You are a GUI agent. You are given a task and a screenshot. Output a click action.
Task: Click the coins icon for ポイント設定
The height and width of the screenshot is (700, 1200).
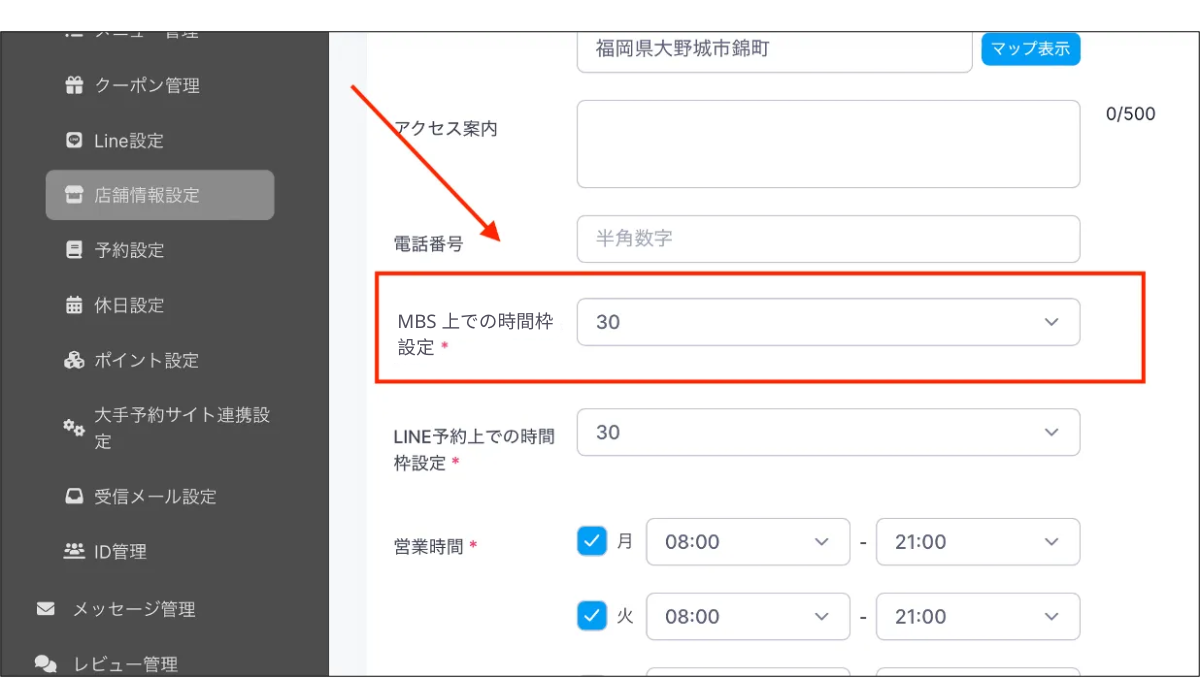(x=74, y=360)
